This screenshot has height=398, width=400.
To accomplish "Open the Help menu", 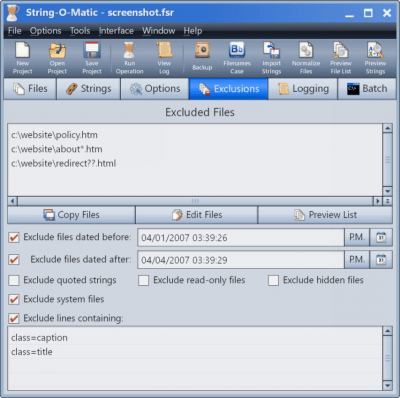I will (193, 31).
